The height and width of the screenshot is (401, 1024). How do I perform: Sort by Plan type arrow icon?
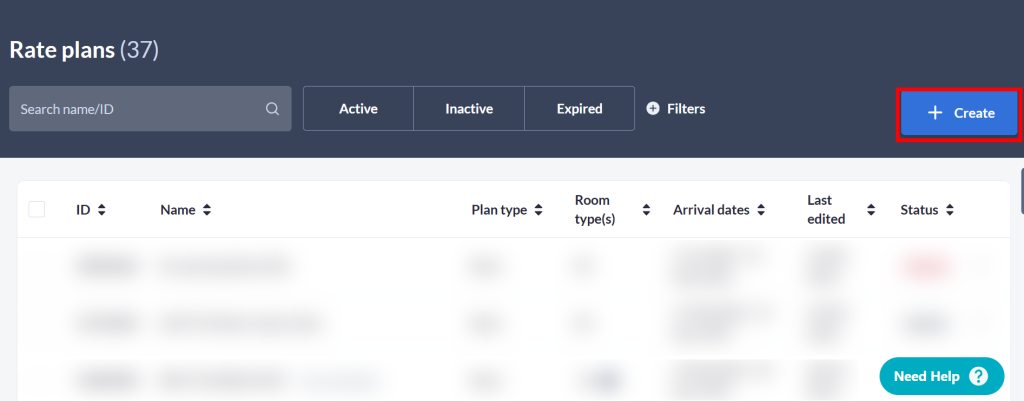(x=538, y=210)
